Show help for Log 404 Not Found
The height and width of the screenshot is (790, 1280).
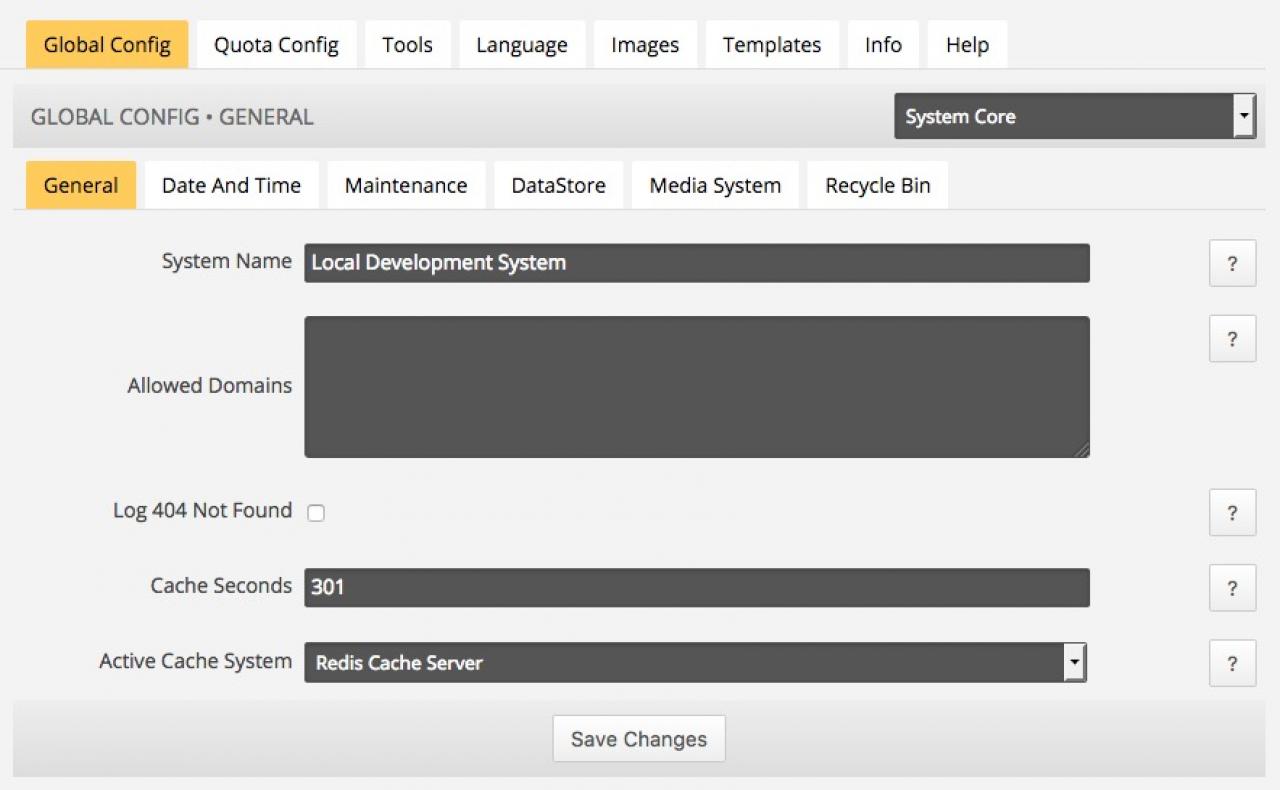1232,513
